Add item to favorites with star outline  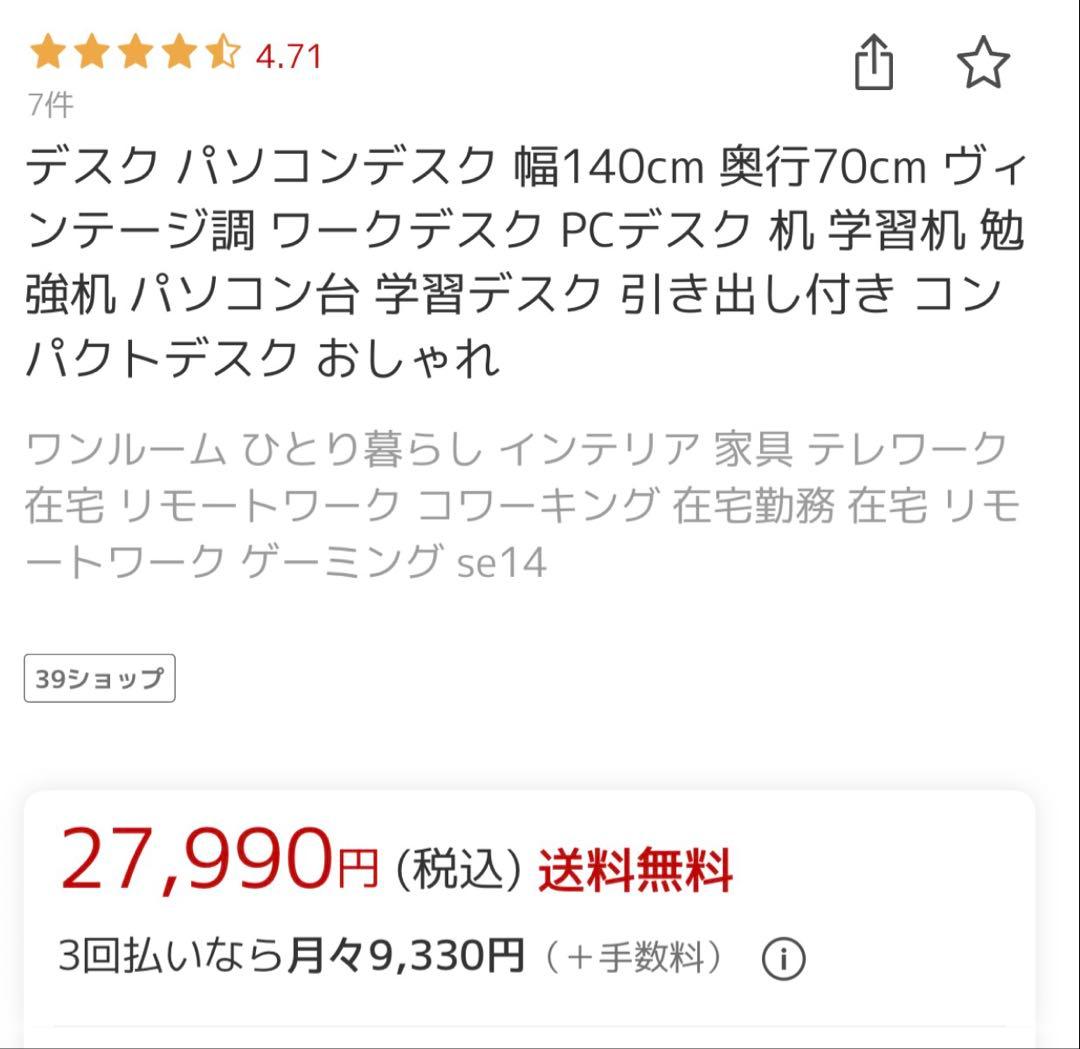[x=983, y=63]
